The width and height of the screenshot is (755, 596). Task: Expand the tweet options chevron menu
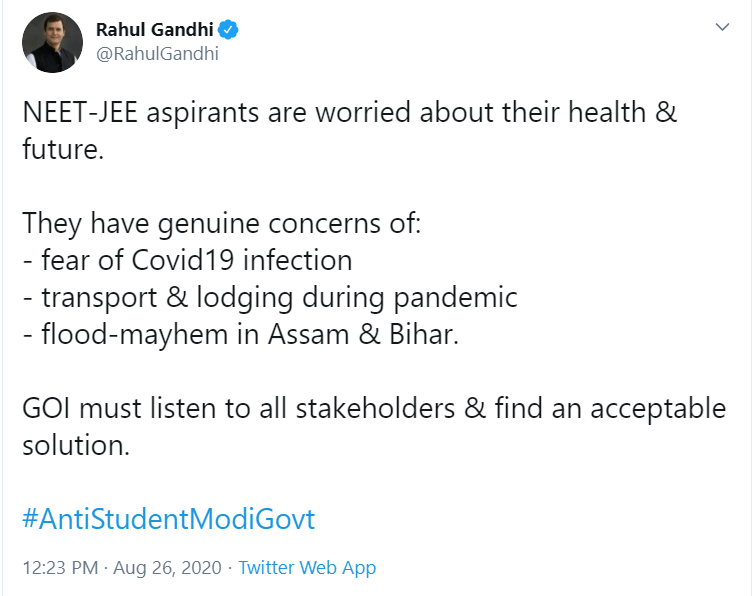click(722, 29)
